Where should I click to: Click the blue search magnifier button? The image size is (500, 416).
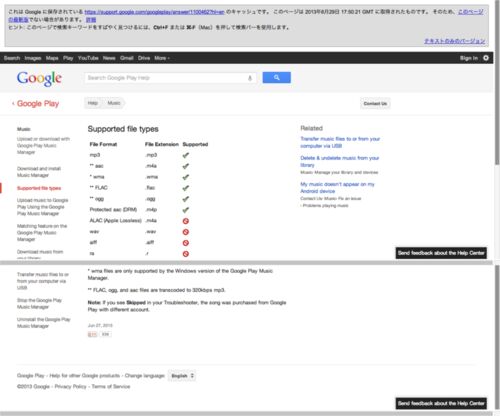(276, 77)
